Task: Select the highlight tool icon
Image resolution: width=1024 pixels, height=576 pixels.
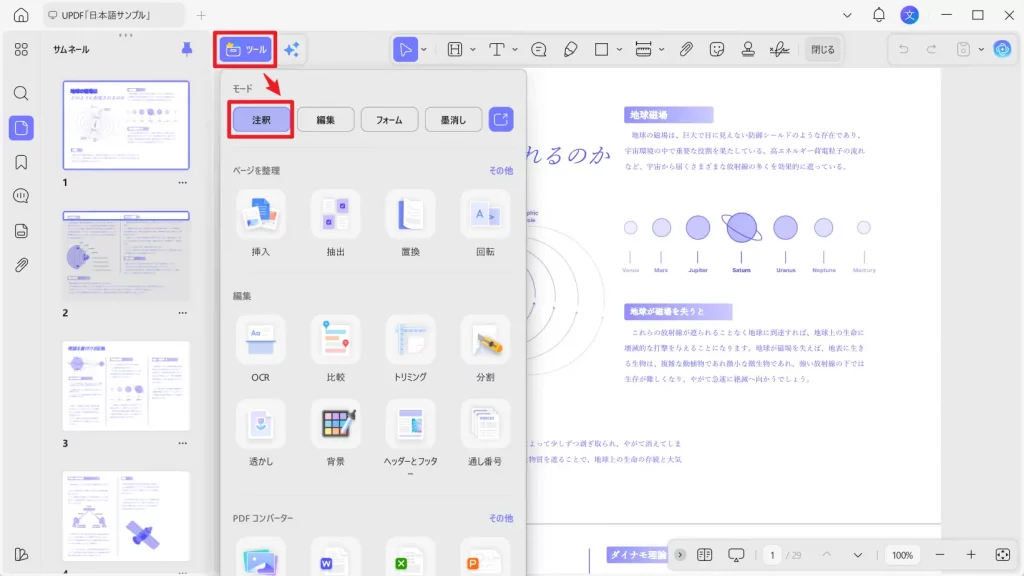Action: click(x=455, y=50)
